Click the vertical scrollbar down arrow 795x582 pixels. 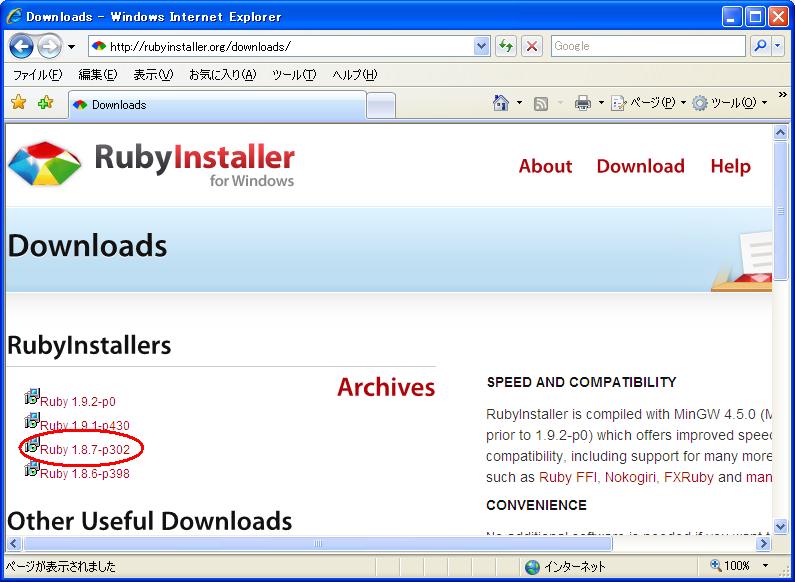pyautogui.click(x=780, y=526)
